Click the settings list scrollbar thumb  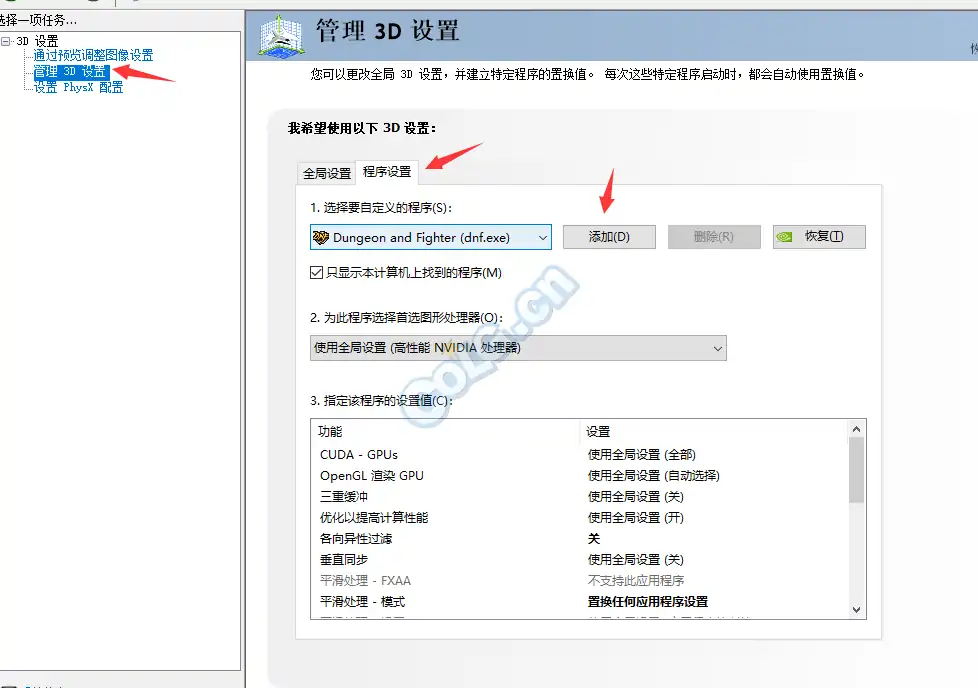[856, 470]
